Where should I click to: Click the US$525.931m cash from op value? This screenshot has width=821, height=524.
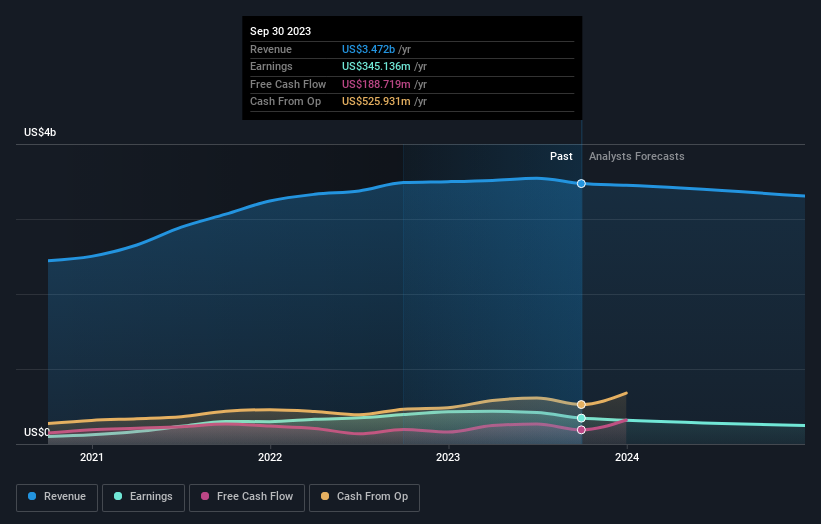376,102
